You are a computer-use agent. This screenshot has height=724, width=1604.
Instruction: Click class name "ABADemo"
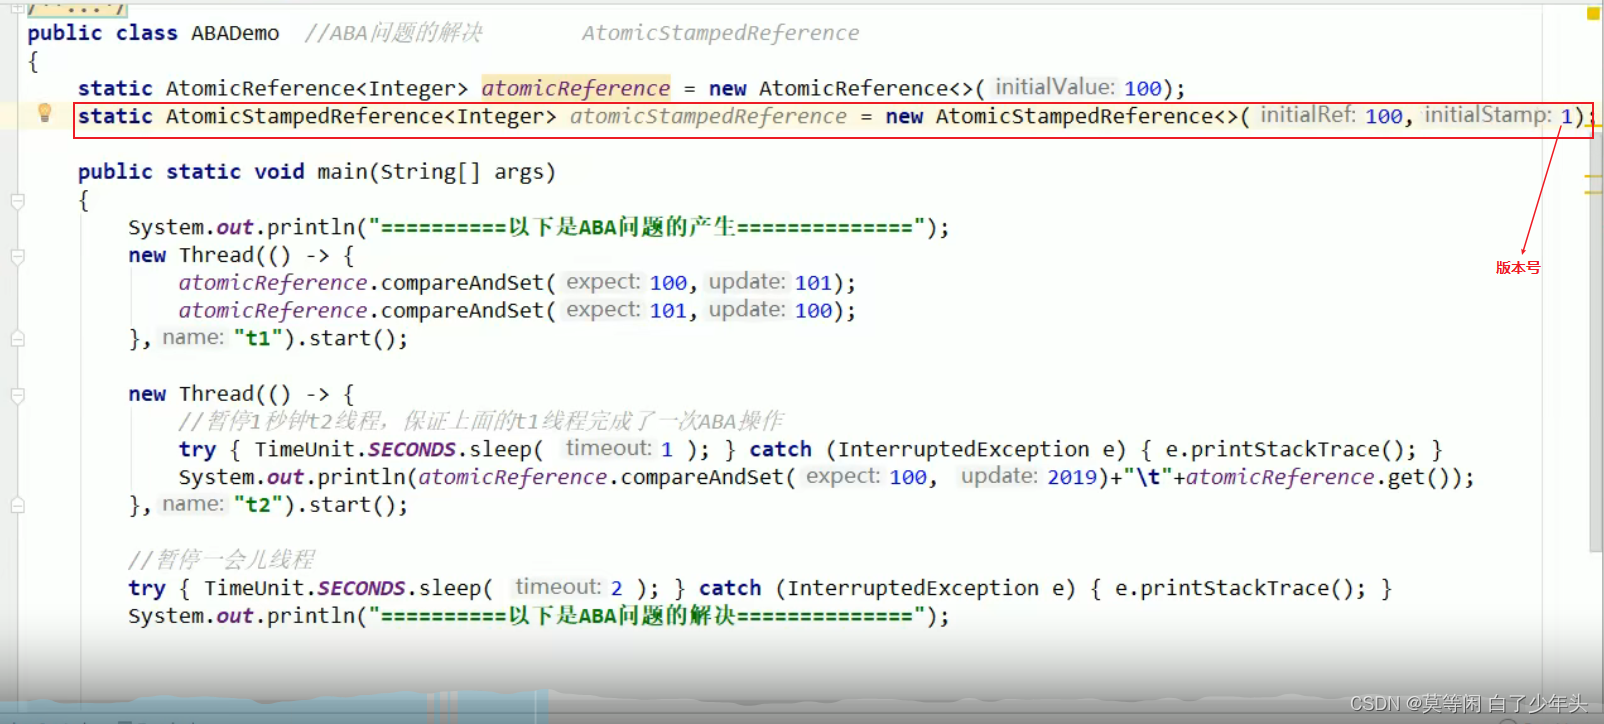(235, 33)
